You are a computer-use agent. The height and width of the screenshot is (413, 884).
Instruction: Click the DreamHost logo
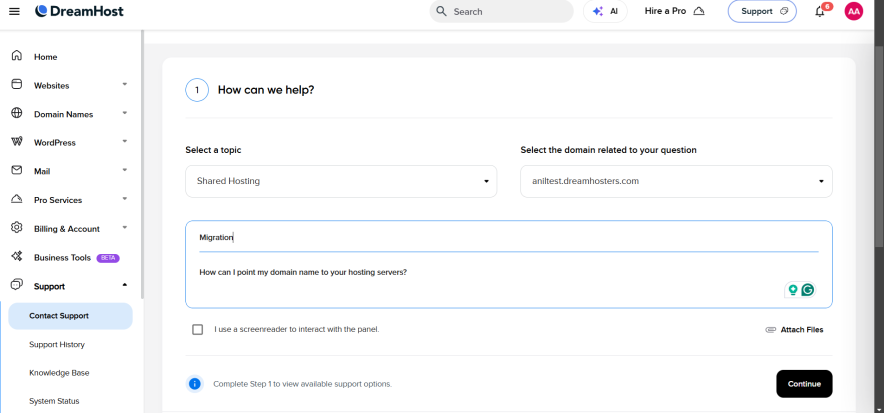79,11
